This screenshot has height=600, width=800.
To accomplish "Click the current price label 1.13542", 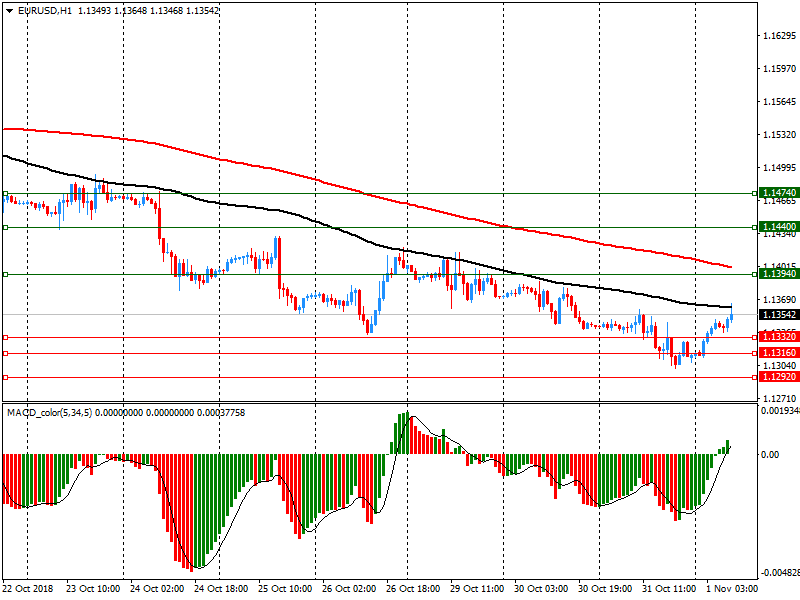I will coord(778,315).
